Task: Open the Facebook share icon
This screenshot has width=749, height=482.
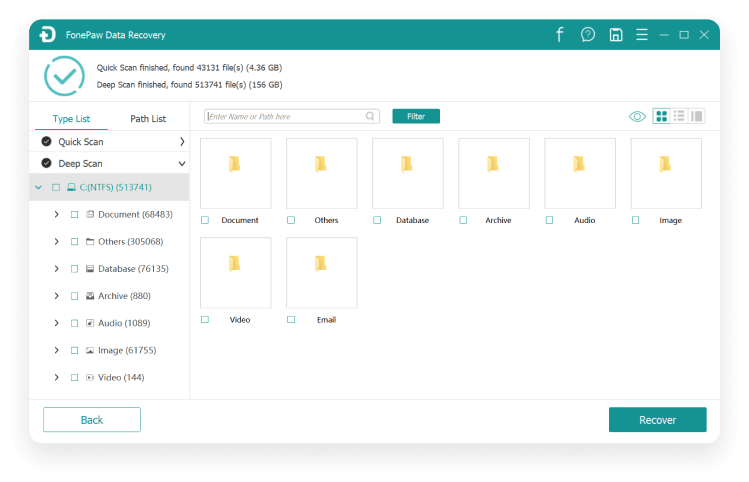Action: coord(559,34)
